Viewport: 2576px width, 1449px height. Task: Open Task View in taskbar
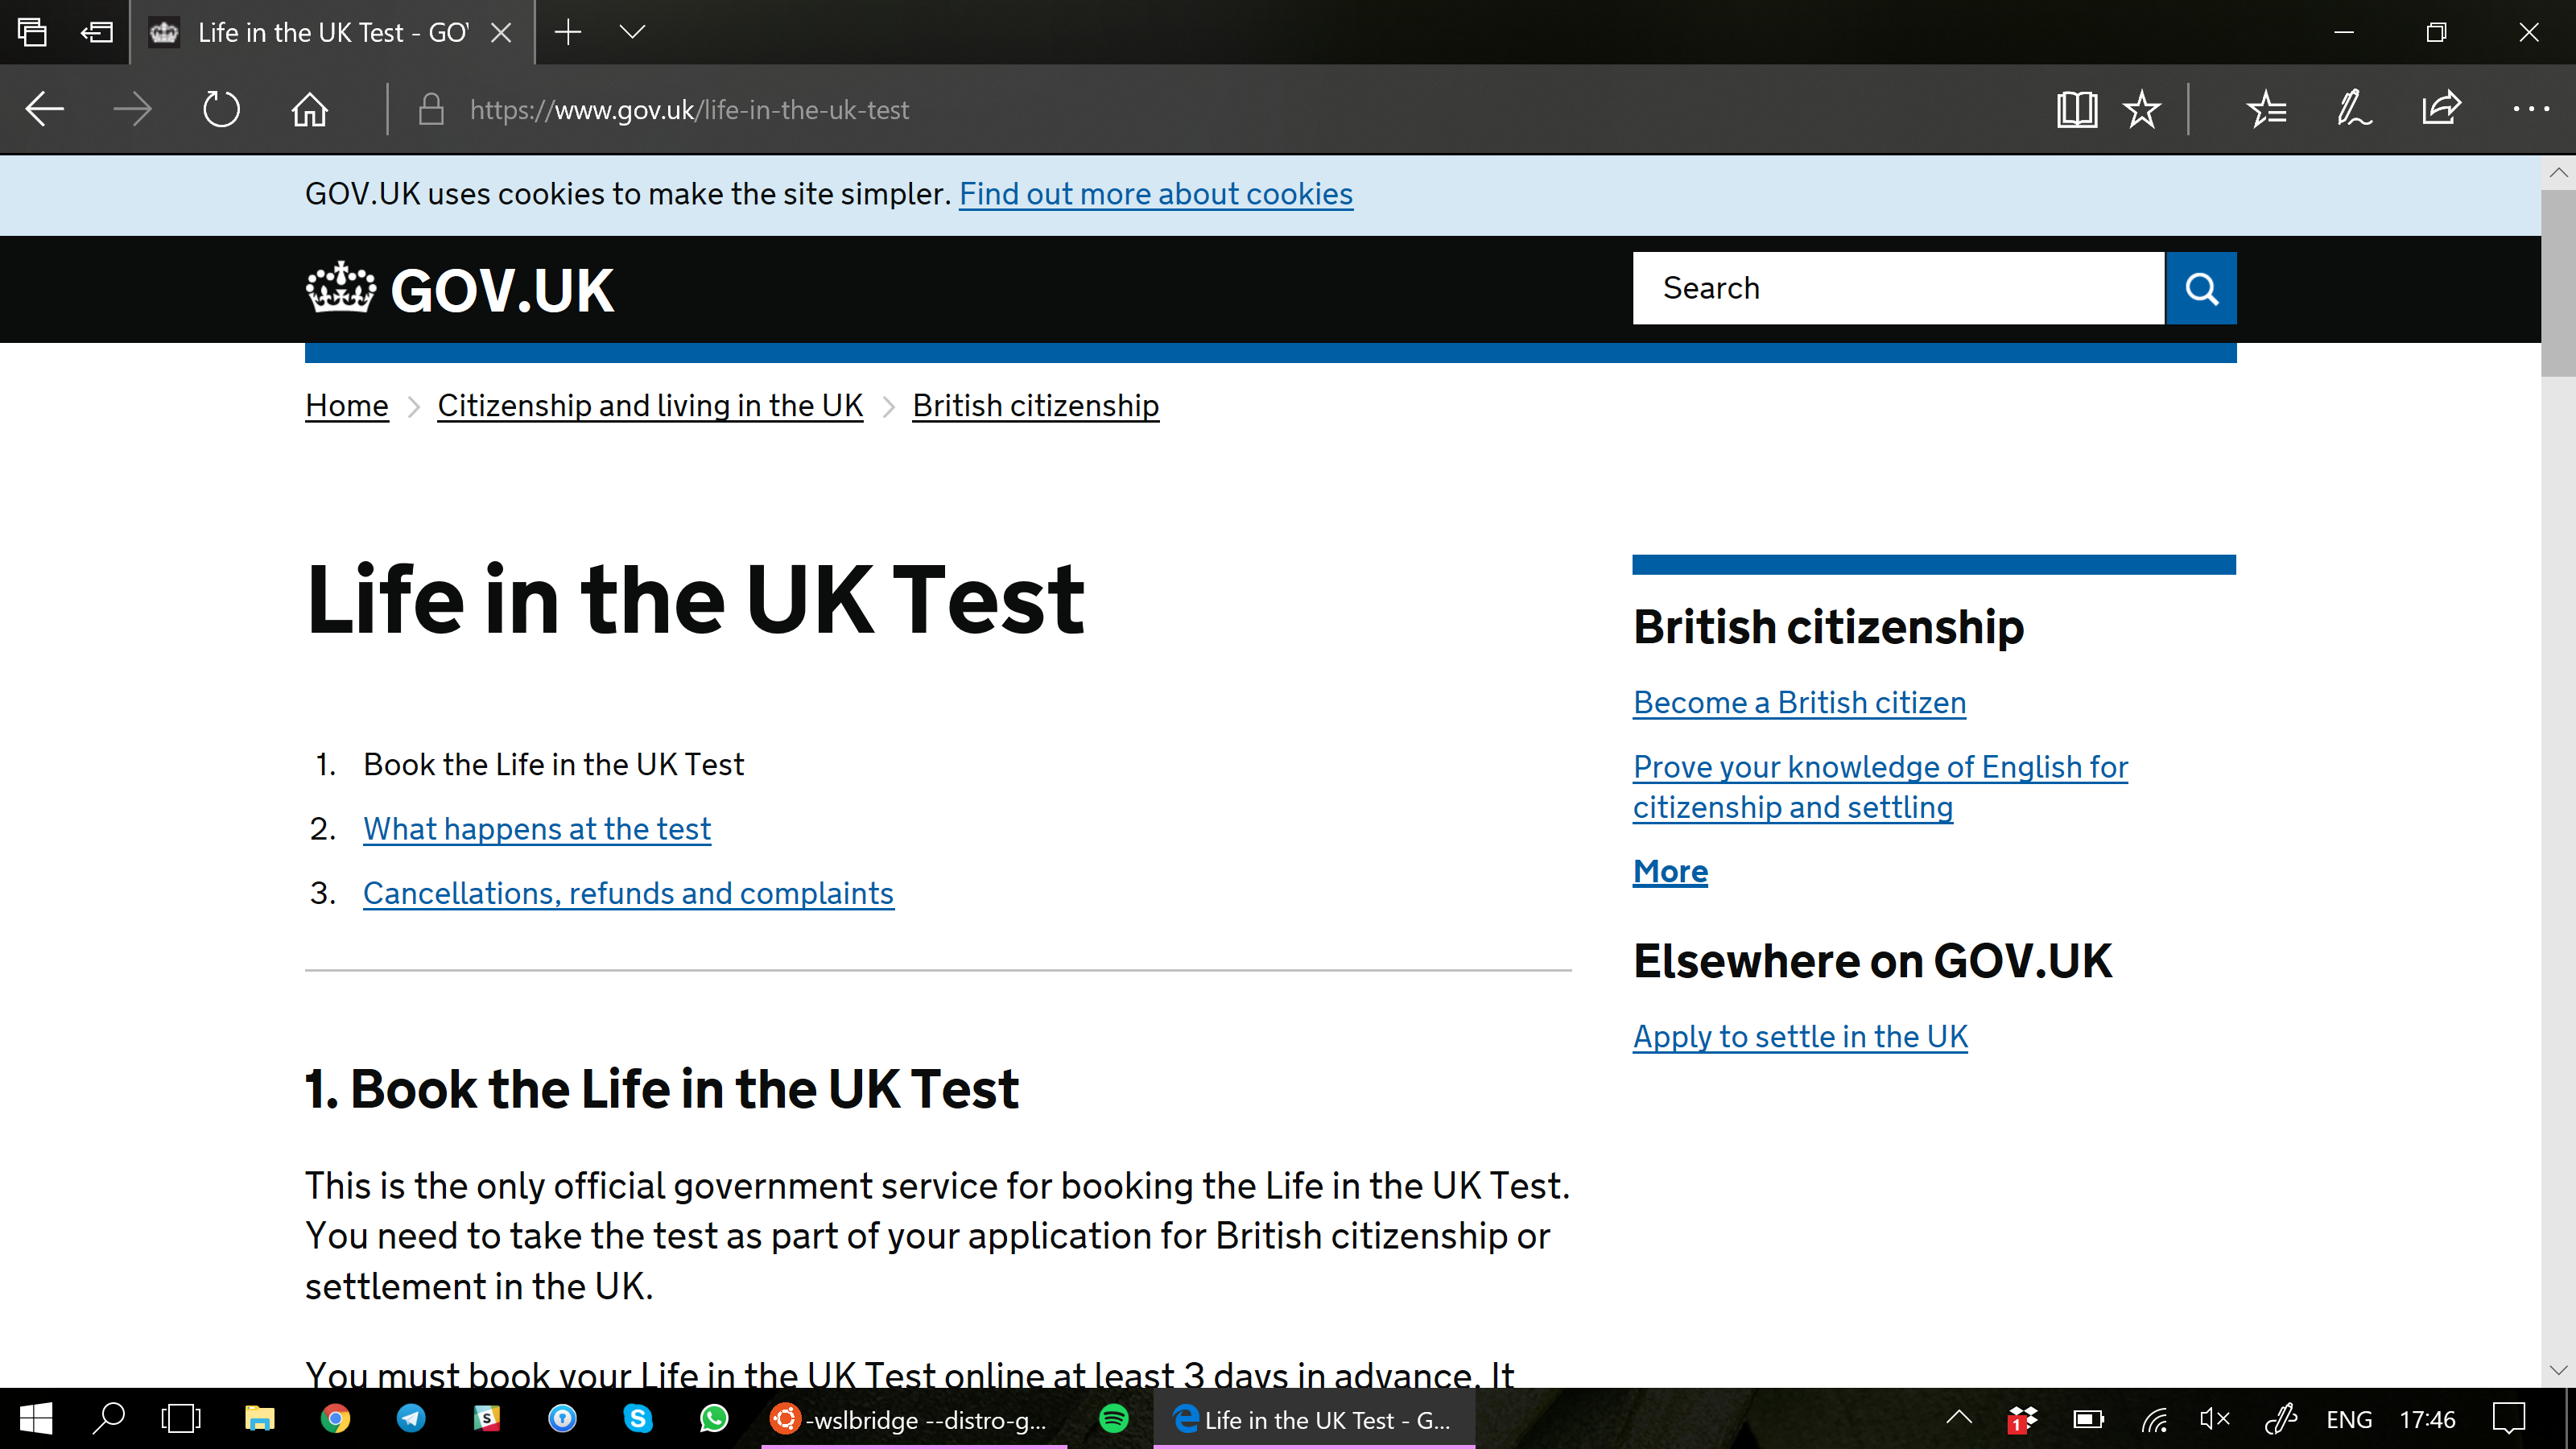pyautogui.click(x=181, y=1419)
